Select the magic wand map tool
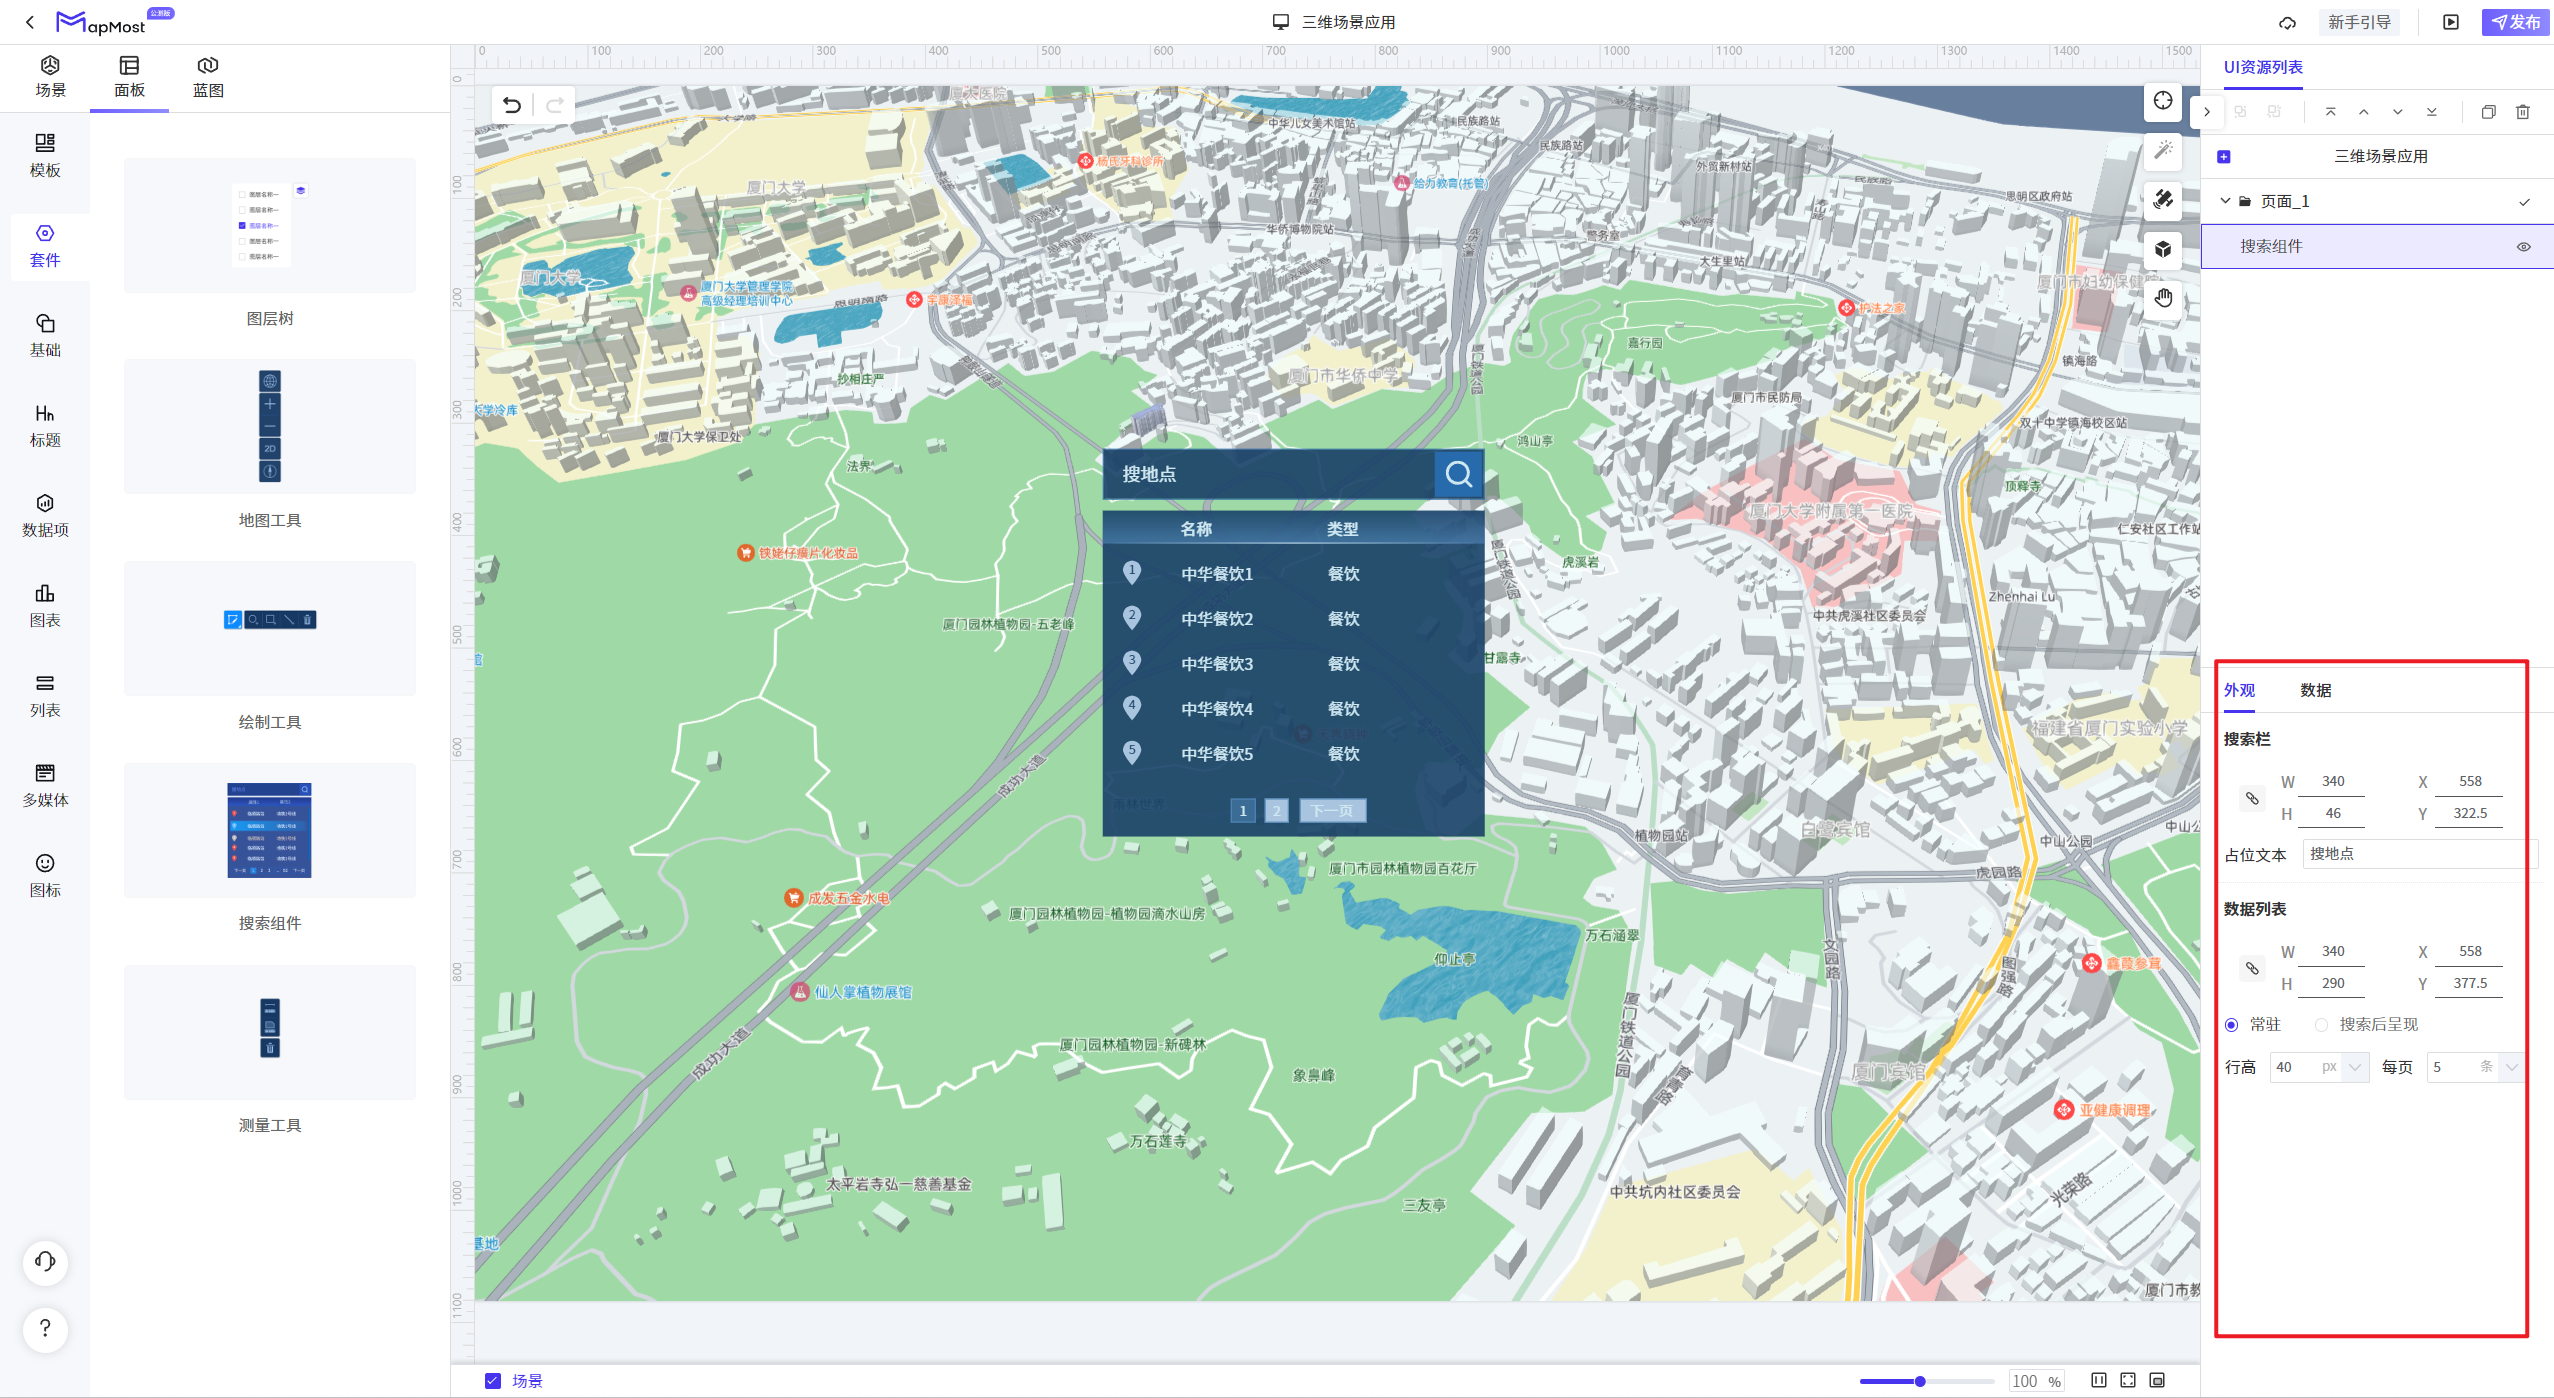 (x=2163, y=150)
